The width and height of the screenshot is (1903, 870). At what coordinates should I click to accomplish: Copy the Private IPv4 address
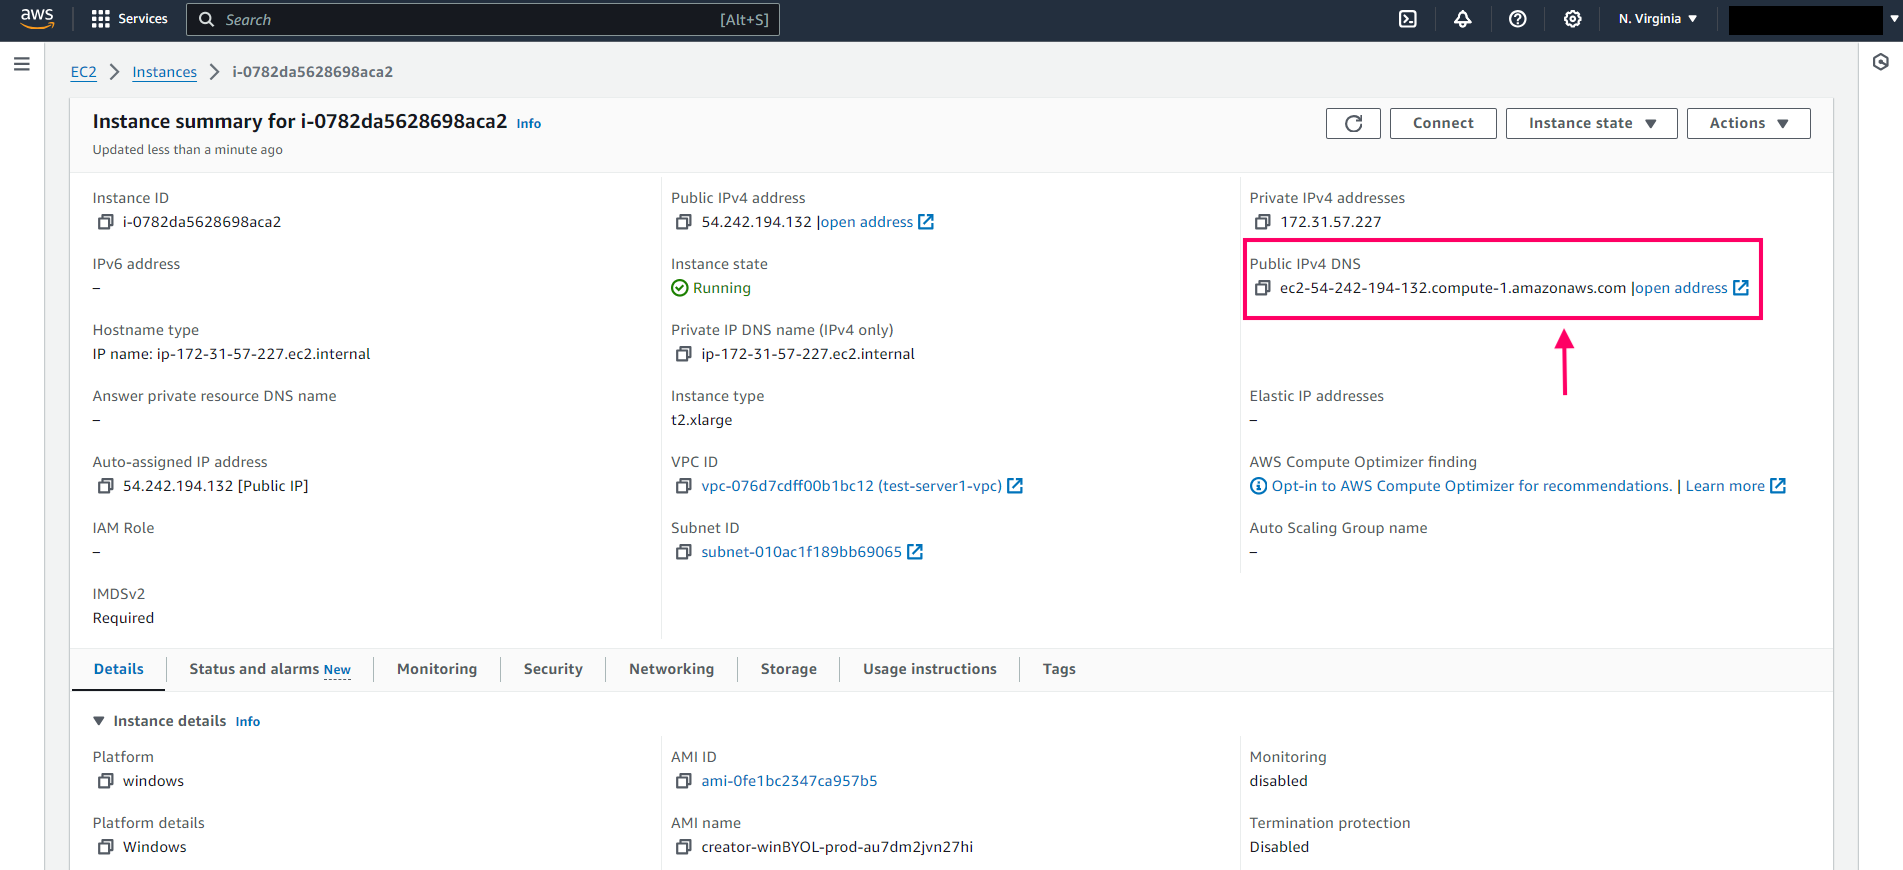click(x=1262, y=222)
